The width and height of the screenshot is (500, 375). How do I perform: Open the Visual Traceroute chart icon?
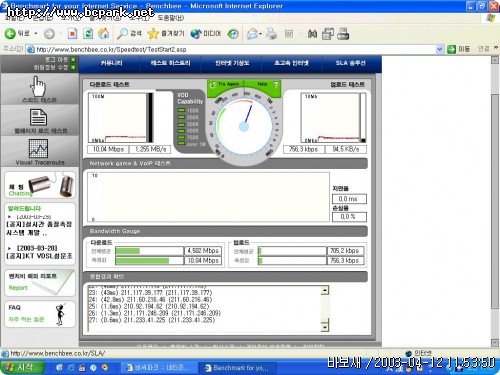[x=38, y=148]
